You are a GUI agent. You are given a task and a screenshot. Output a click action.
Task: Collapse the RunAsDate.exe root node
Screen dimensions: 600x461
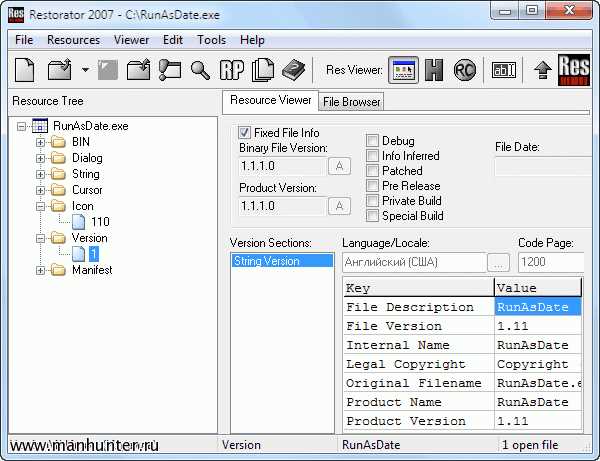pyautogui.click(x=21, y=126)
